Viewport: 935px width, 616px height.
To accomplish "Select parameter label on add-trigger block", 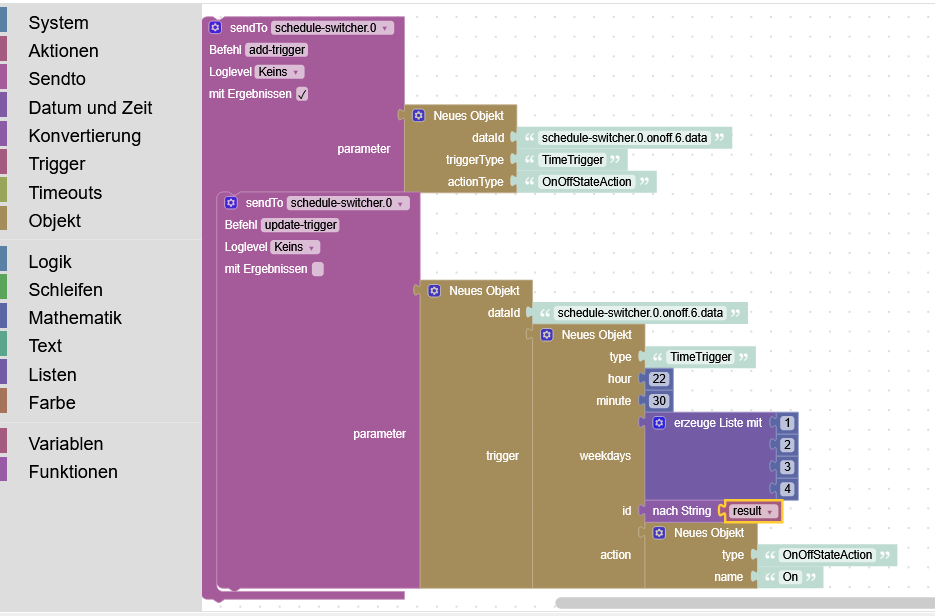I will pyautogui.click(x=364, y=148).
